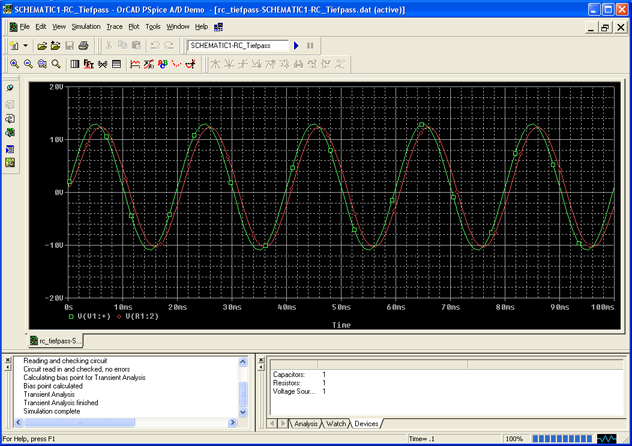Switch to the Watch tab

pos(337,424)
